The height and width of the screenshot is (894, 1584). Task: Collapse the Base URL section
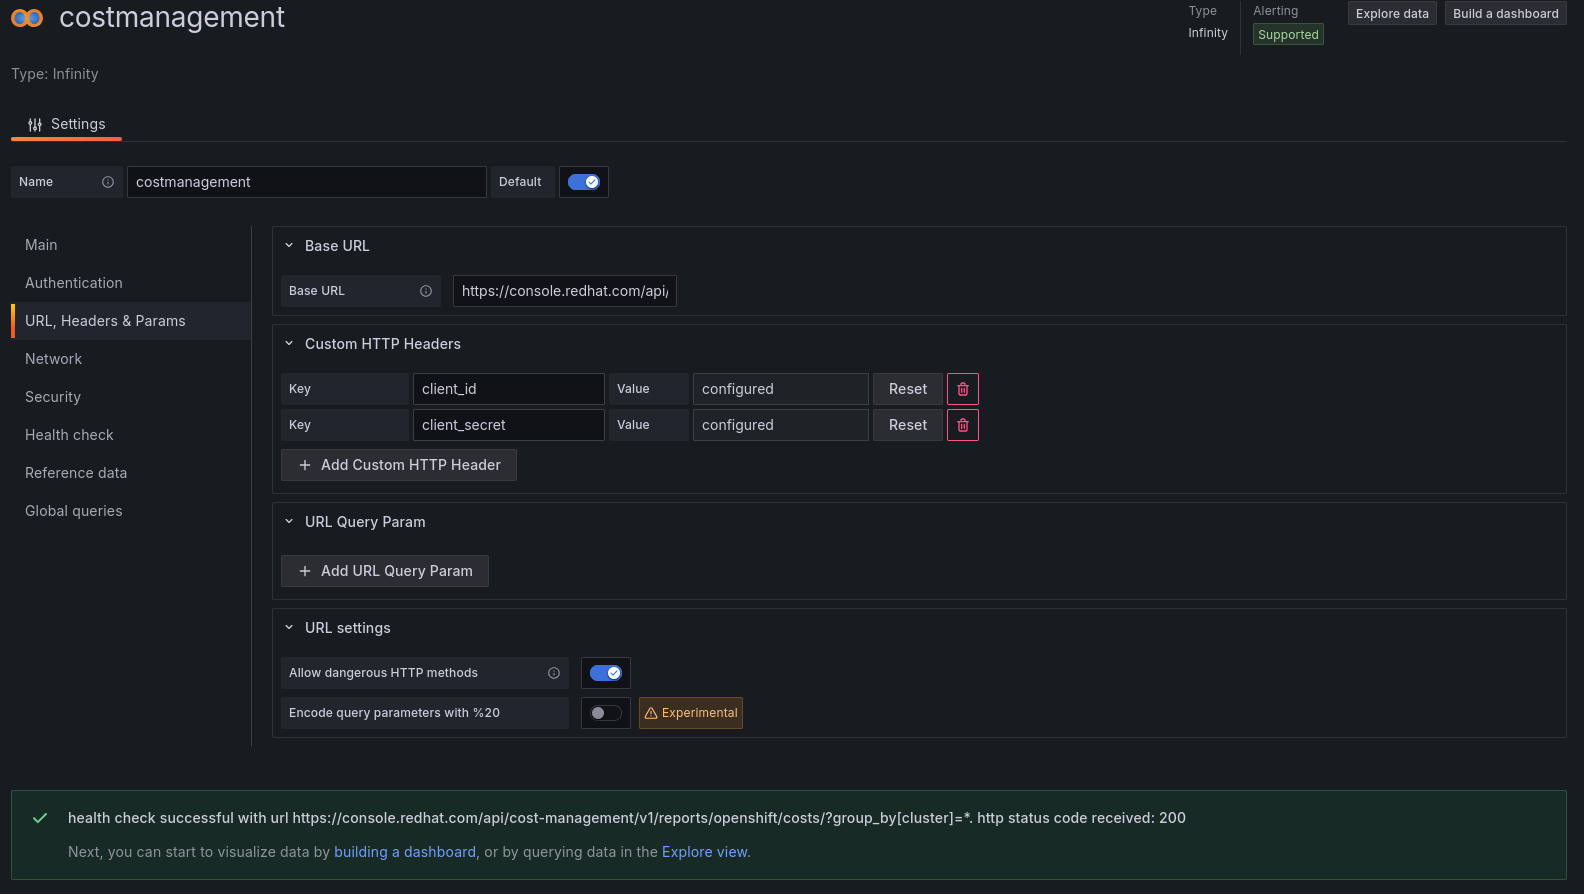pyautogui.click(x=289, y=246)
